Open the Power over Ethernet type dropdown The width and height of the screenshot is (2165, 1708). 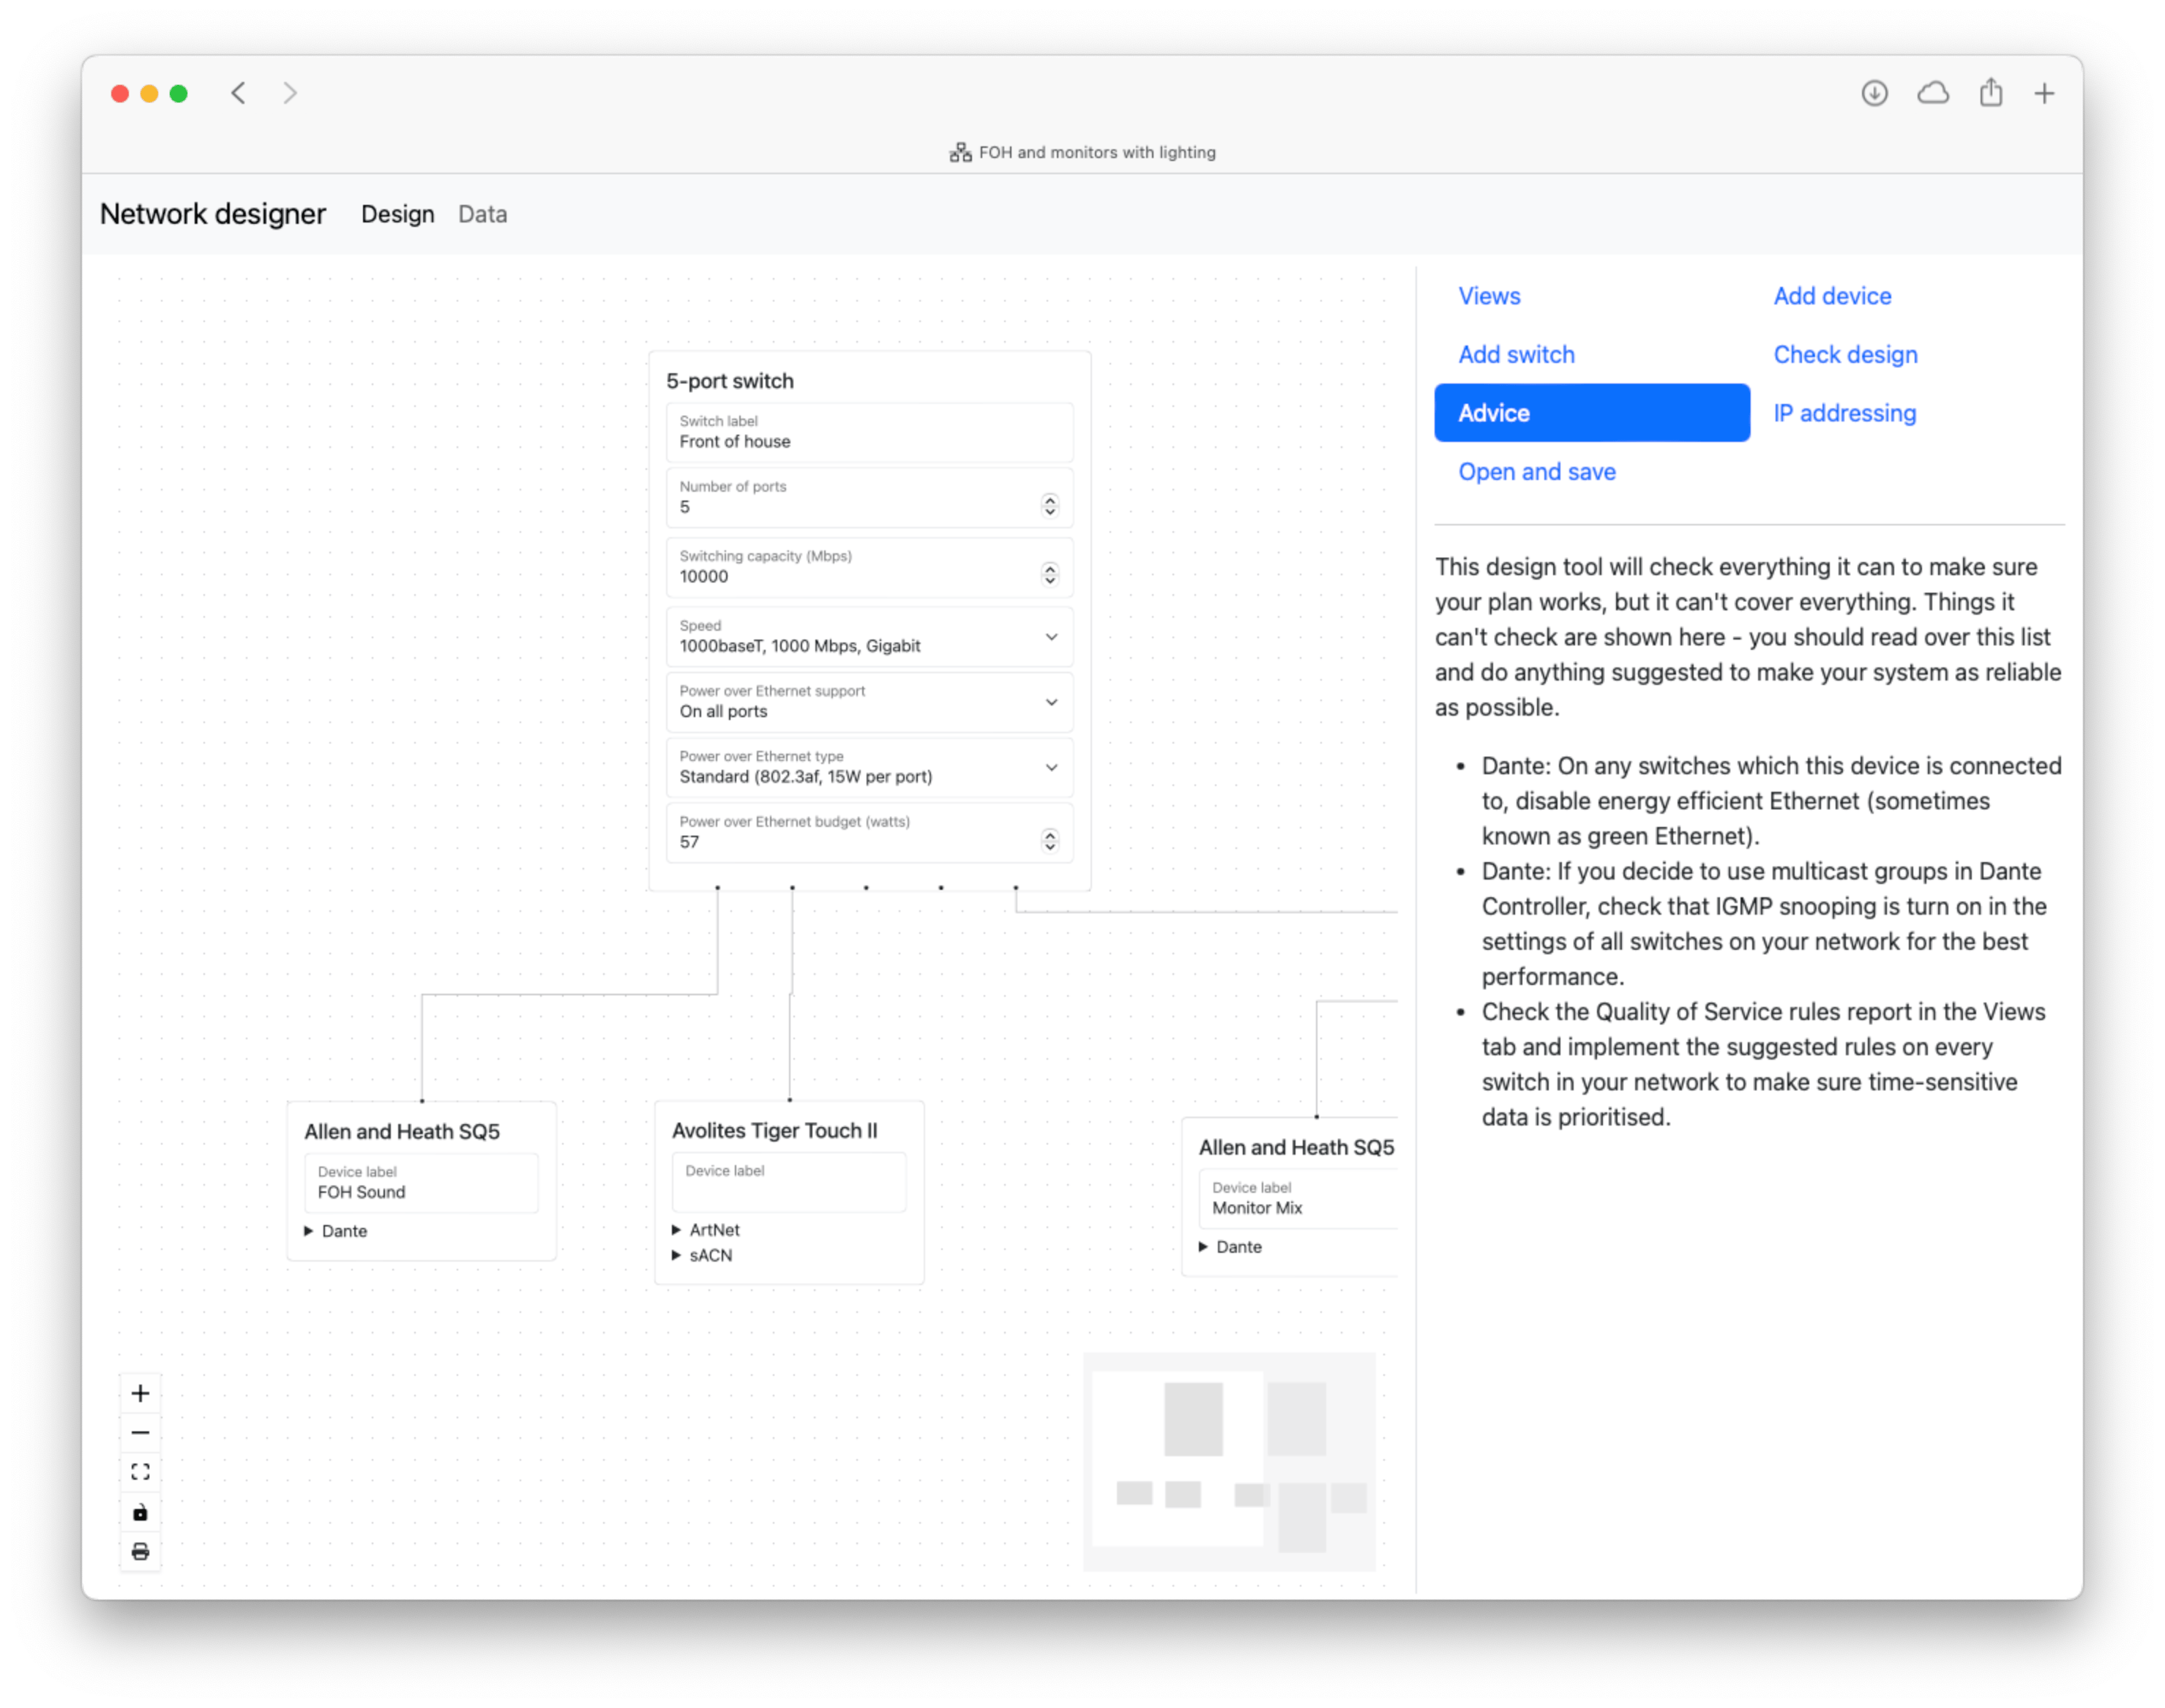click(1051, 768)
